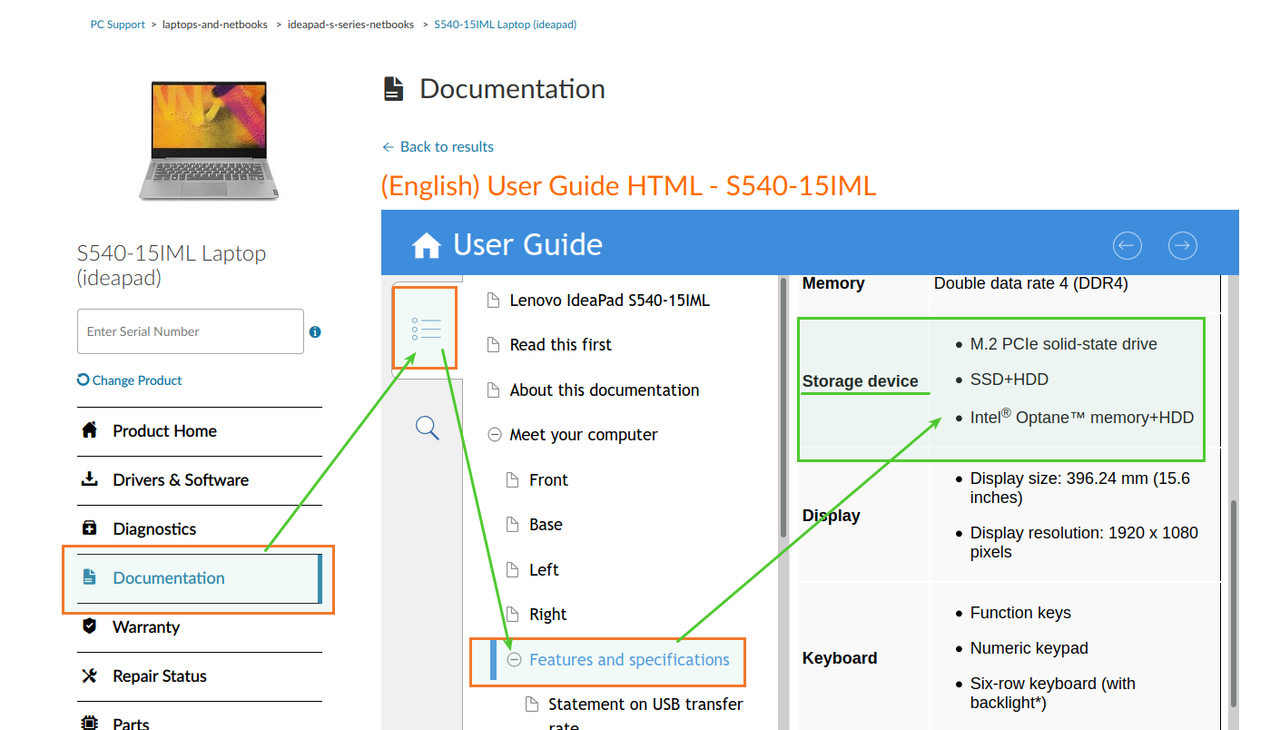
Task: Click M.2 PCIe solid-state drive text
Action: [1064, 344]
